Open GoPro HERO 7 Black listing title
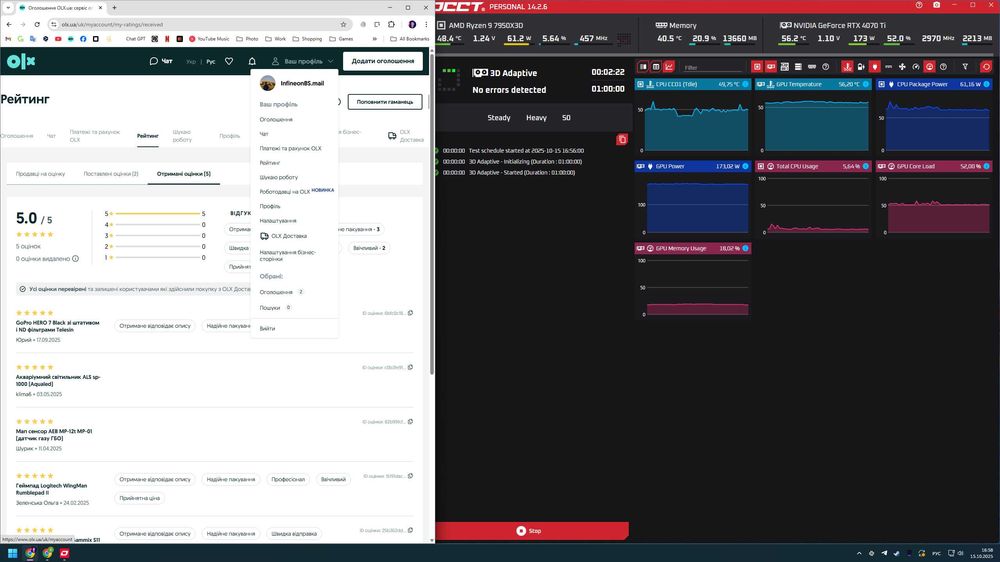1000x562 pixels. [57, 327]
